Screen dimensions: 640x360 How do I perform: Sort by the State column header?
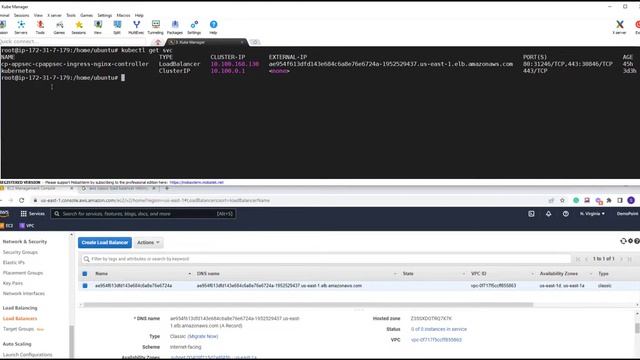(408, 274)
